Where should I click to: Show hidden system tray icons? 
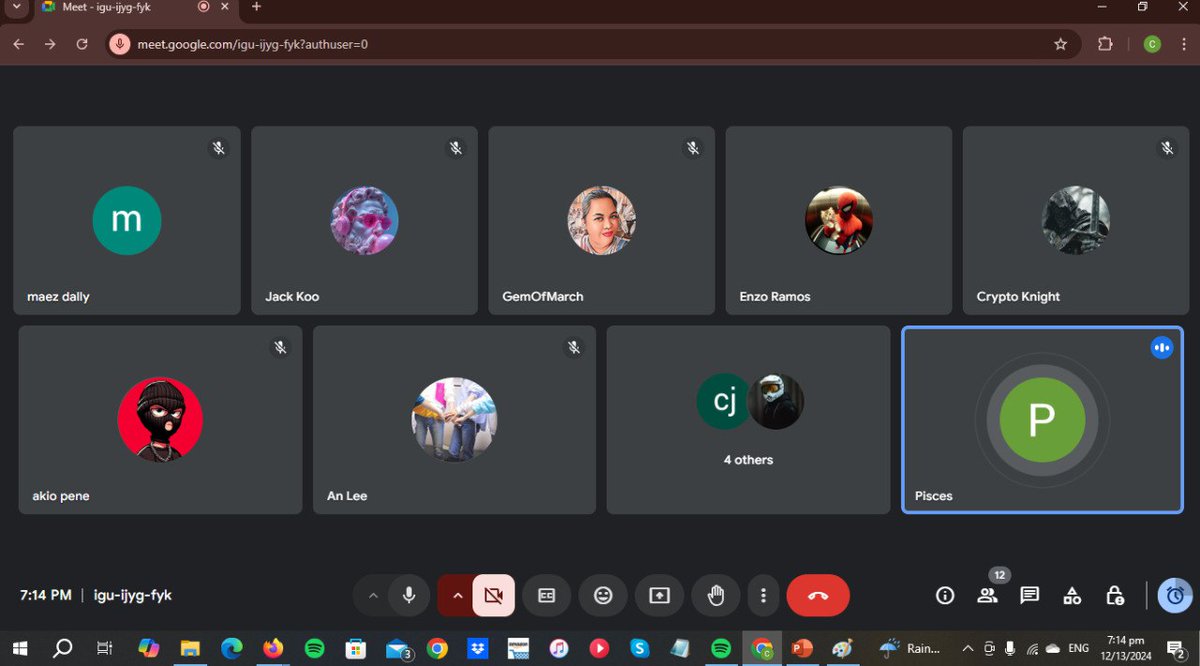coord(968,648)
